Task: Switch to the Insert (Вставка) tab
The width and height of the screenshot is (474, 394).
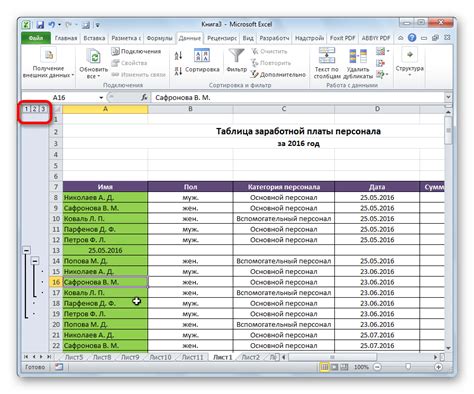Action: point(94,38)
